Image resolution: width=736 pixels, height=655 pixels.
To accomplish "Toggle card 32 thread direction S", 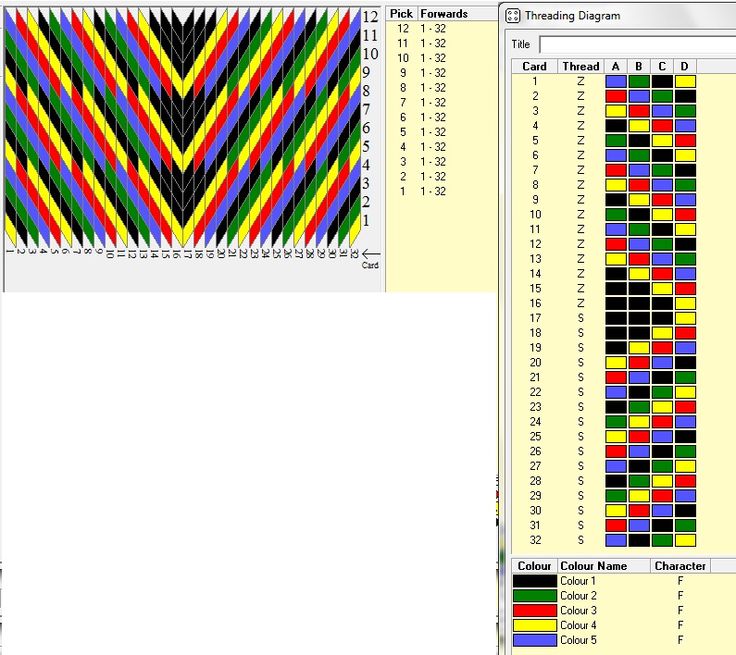I will coord(581,540).
